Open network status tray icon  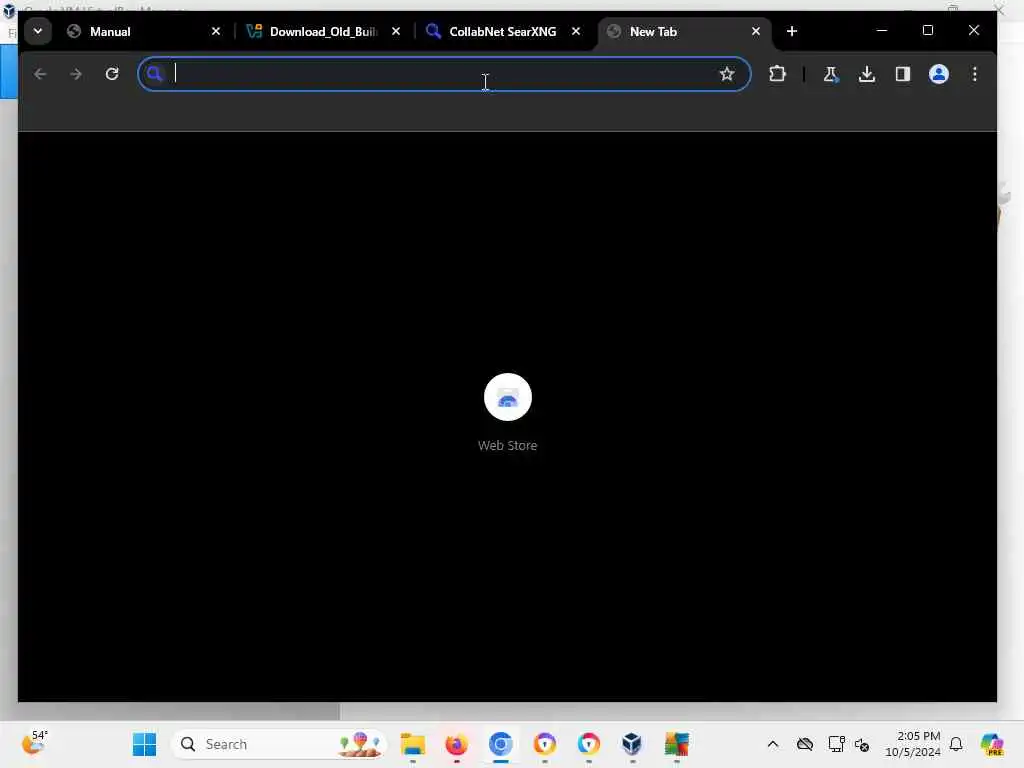tap(837, 744)
